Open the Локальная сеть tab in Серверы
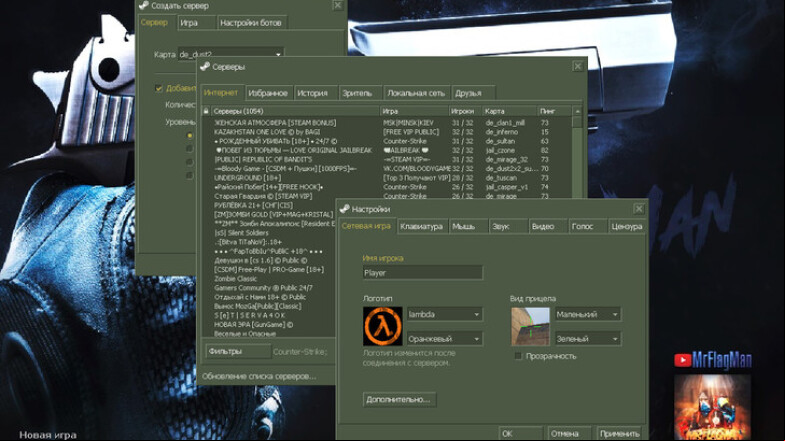The image size is (785, 441). (x=416, y=93)
